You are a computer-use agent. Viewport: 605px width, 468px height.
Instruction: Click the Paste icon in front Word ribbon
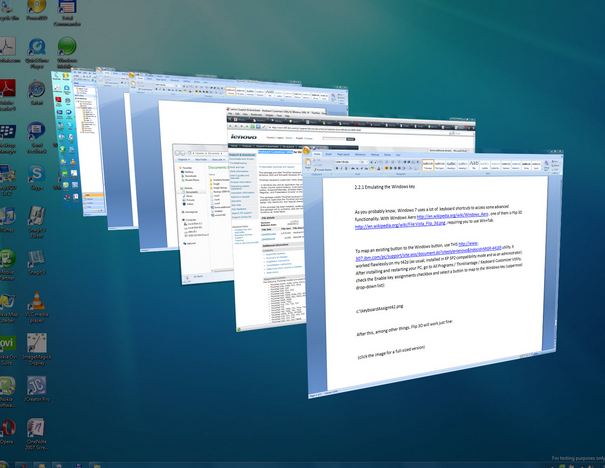point(308,164)
